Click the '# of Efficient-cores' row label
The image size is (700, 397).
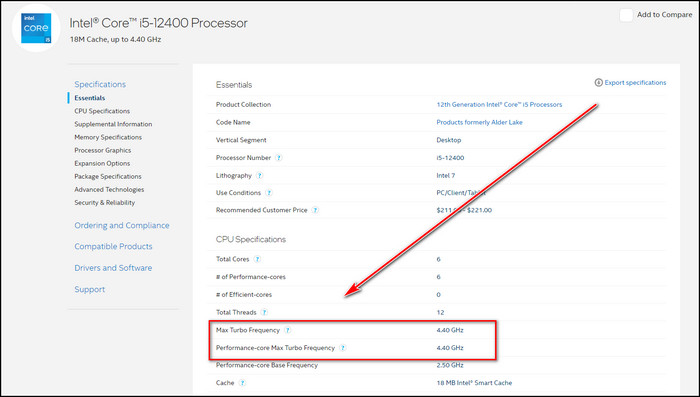(x=244, y=295)
